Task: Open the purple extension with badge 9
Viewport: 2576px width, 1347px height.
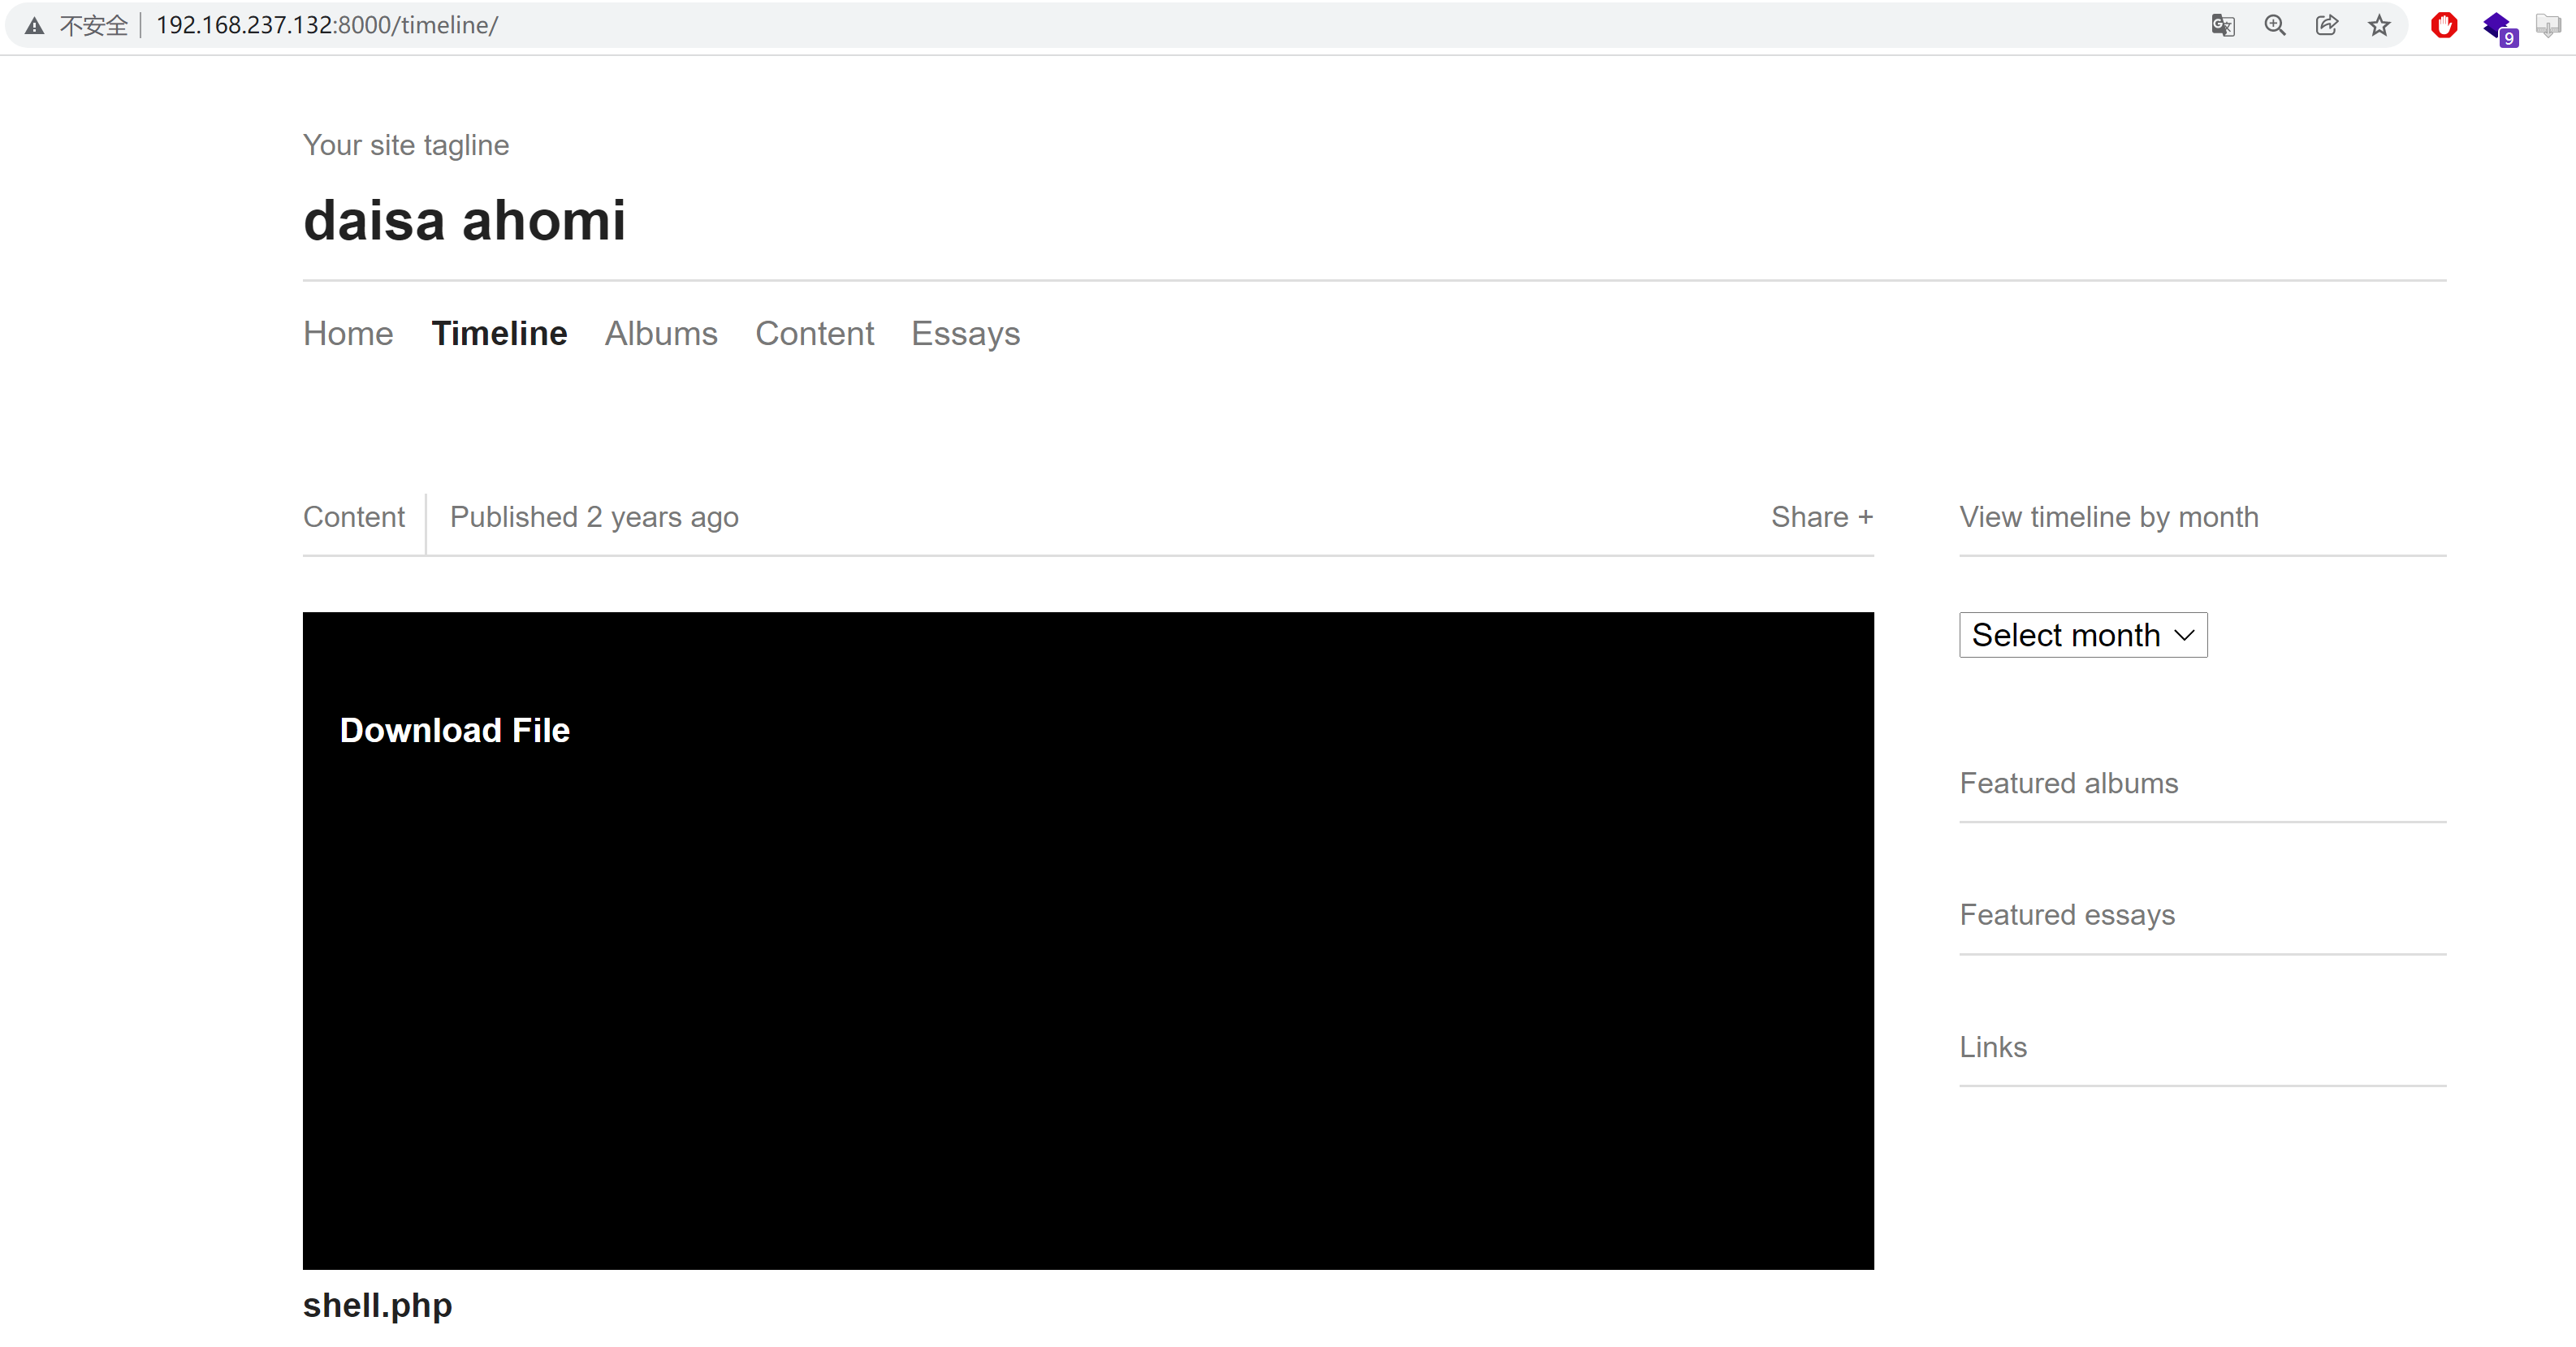Action: (2499, 28)
